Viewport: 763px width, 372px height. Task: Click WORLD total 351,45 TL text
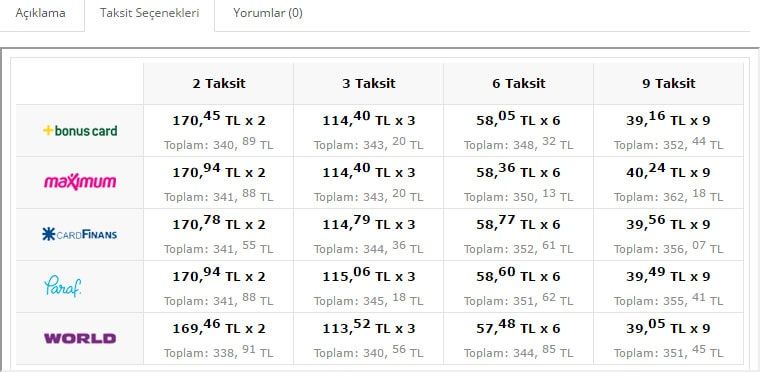tap(669, 353)
